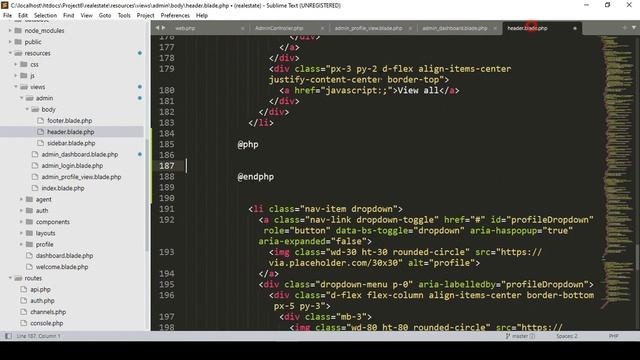Image resolution: width=640 pixels, height=360 pixels.
Task: Open the Goto menu
Action: [105, 16]
